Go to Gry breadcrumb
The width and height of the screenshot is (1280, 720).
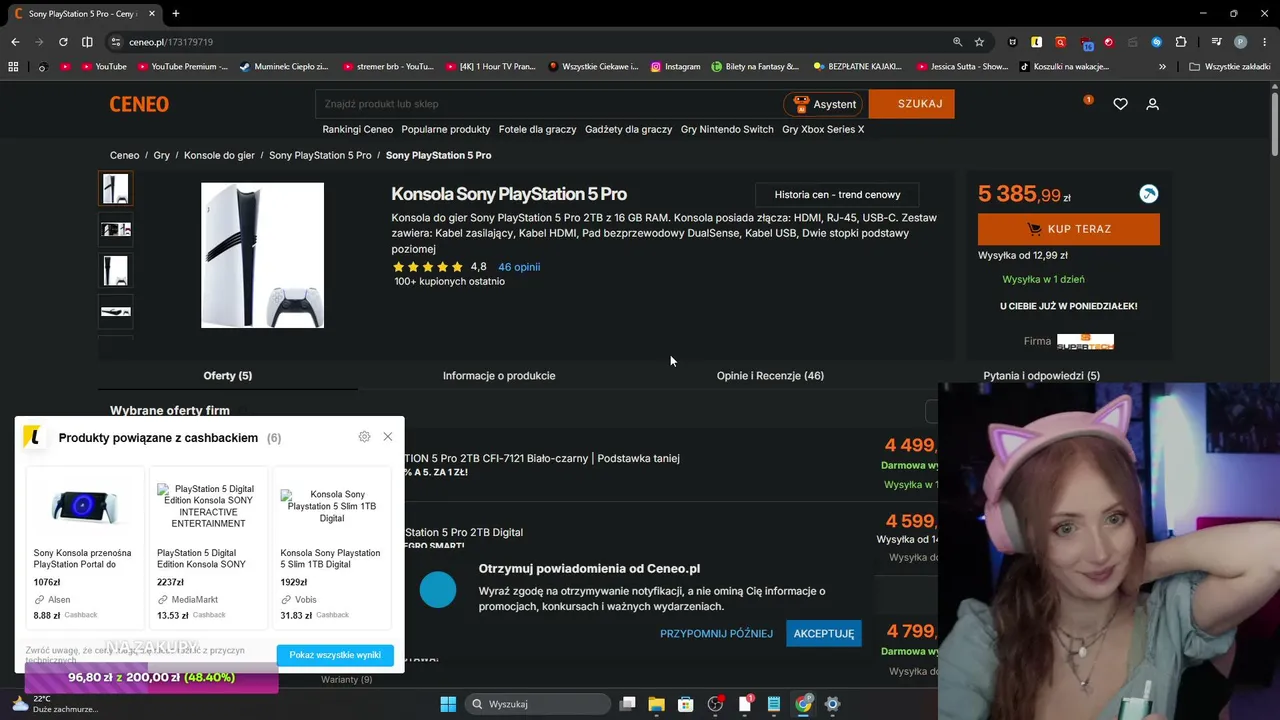pos(162,155)
